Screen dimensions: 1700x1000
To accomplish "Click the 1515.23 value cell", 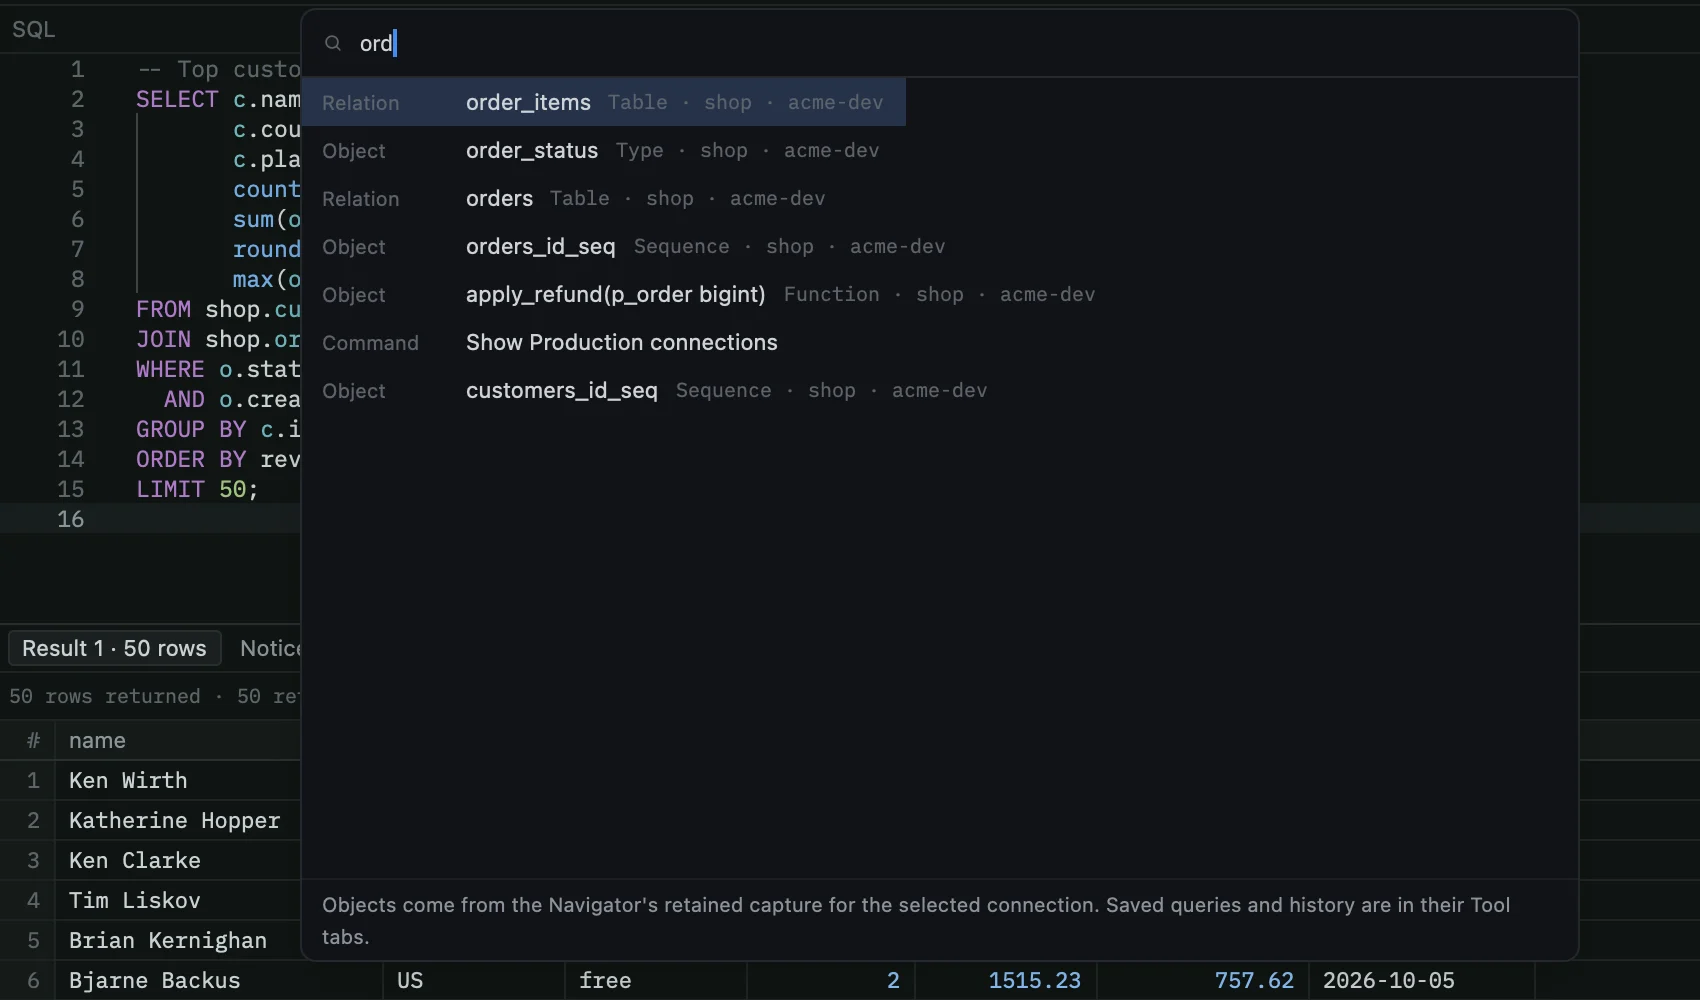I will 1006,980.
